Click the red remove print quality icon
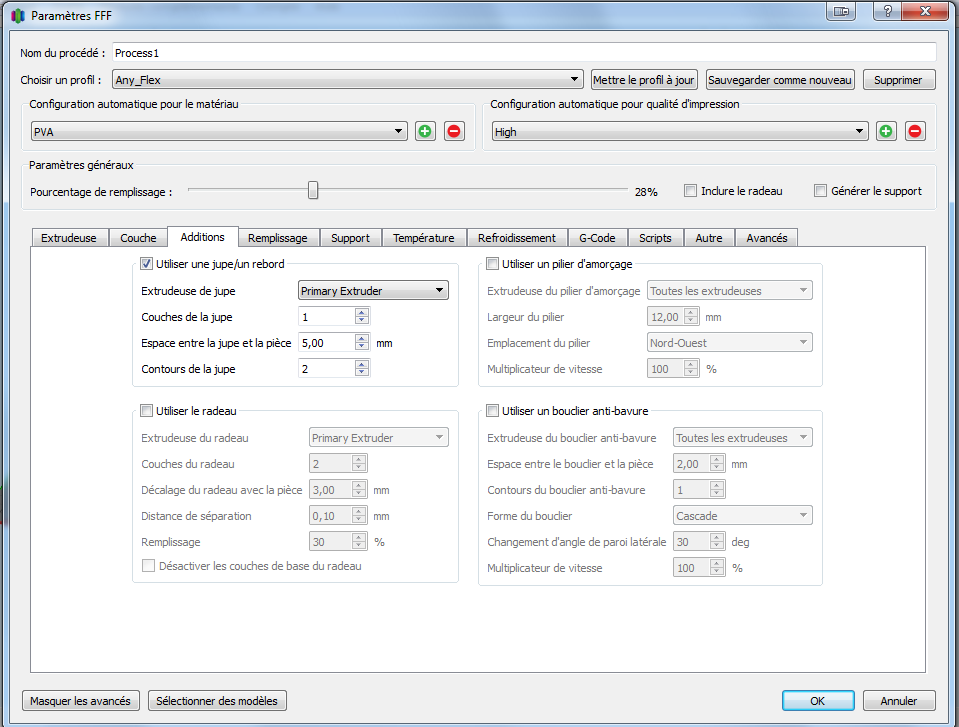Viewport: 959px width, 727px height. pos(915,131)
